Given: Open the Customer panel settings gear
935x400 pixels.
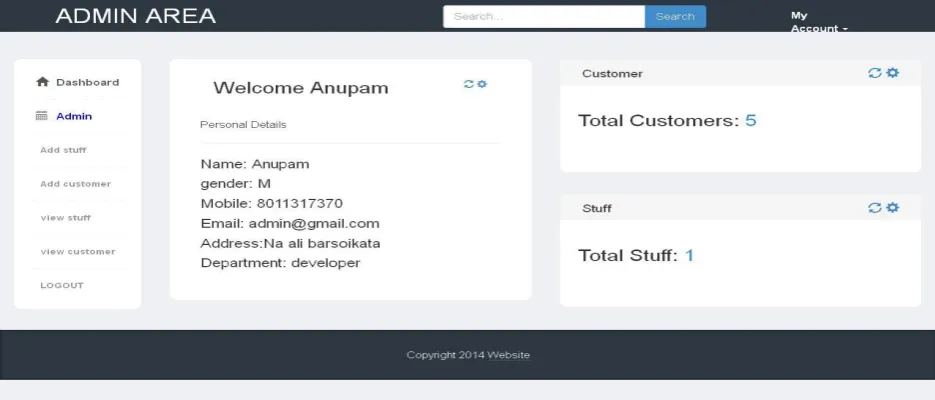Looking at the screenshot, I should [x=892, y=73].
